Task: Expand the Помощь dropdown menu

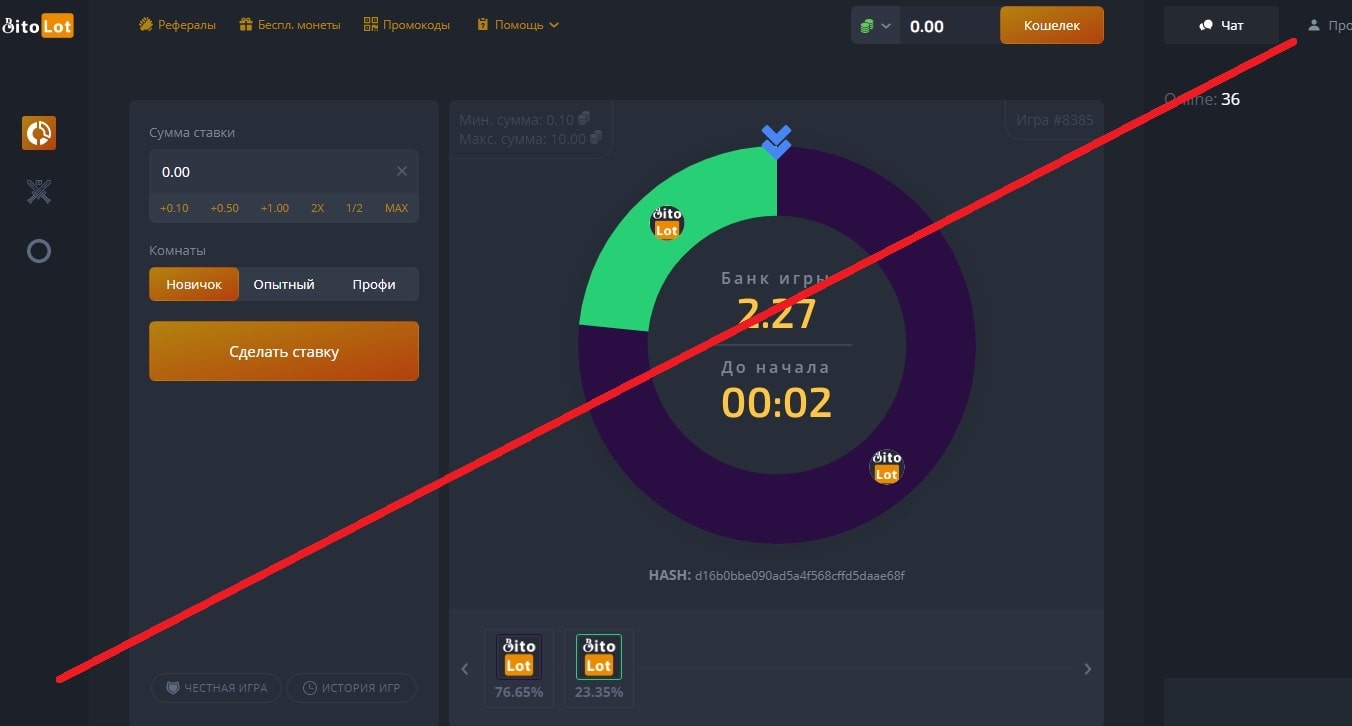Action: click(518, 24)
